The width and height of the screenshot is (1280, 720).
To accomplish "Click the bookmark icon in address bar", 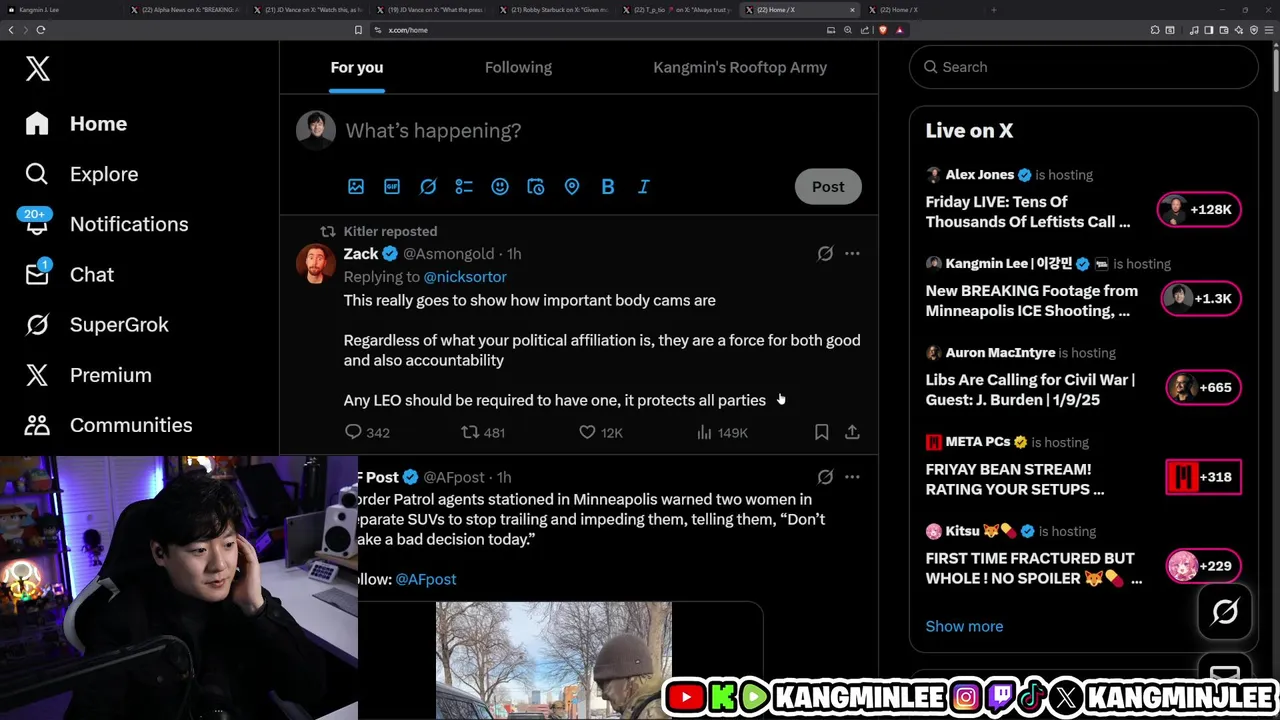I will click(x=358, y=30).
